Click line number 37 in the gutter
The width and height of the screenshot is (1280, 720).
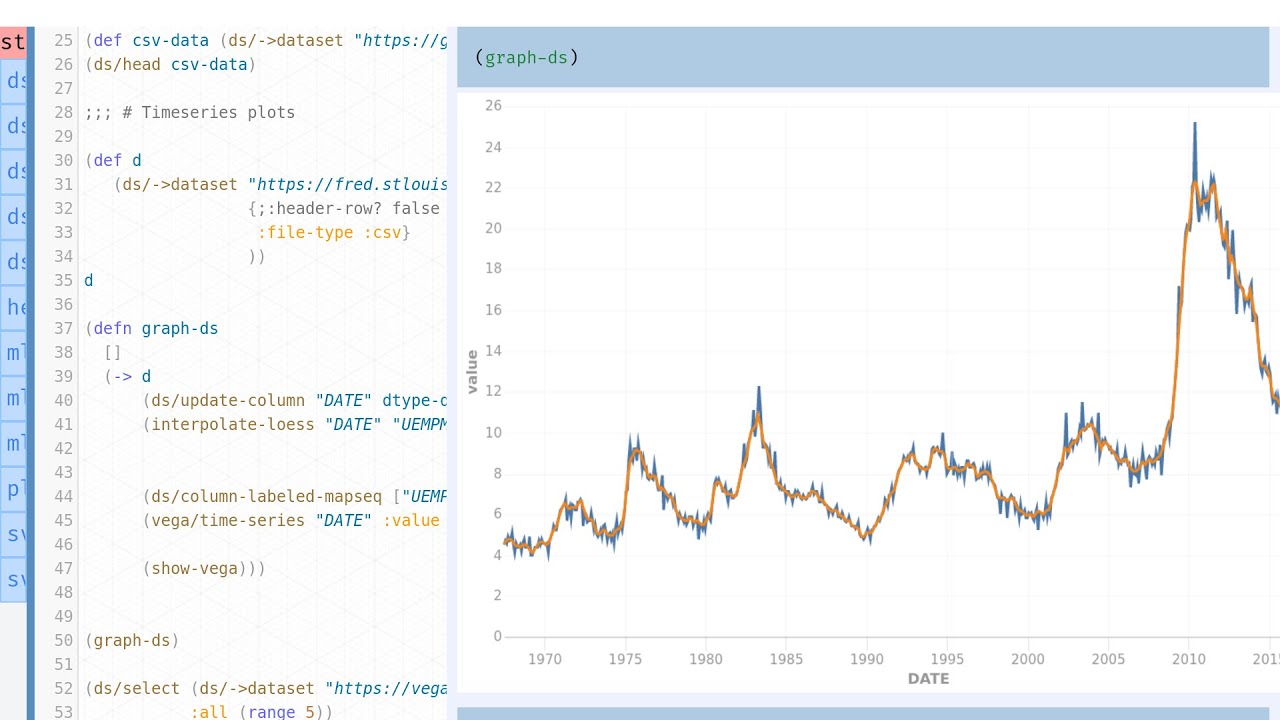[63, 328]
